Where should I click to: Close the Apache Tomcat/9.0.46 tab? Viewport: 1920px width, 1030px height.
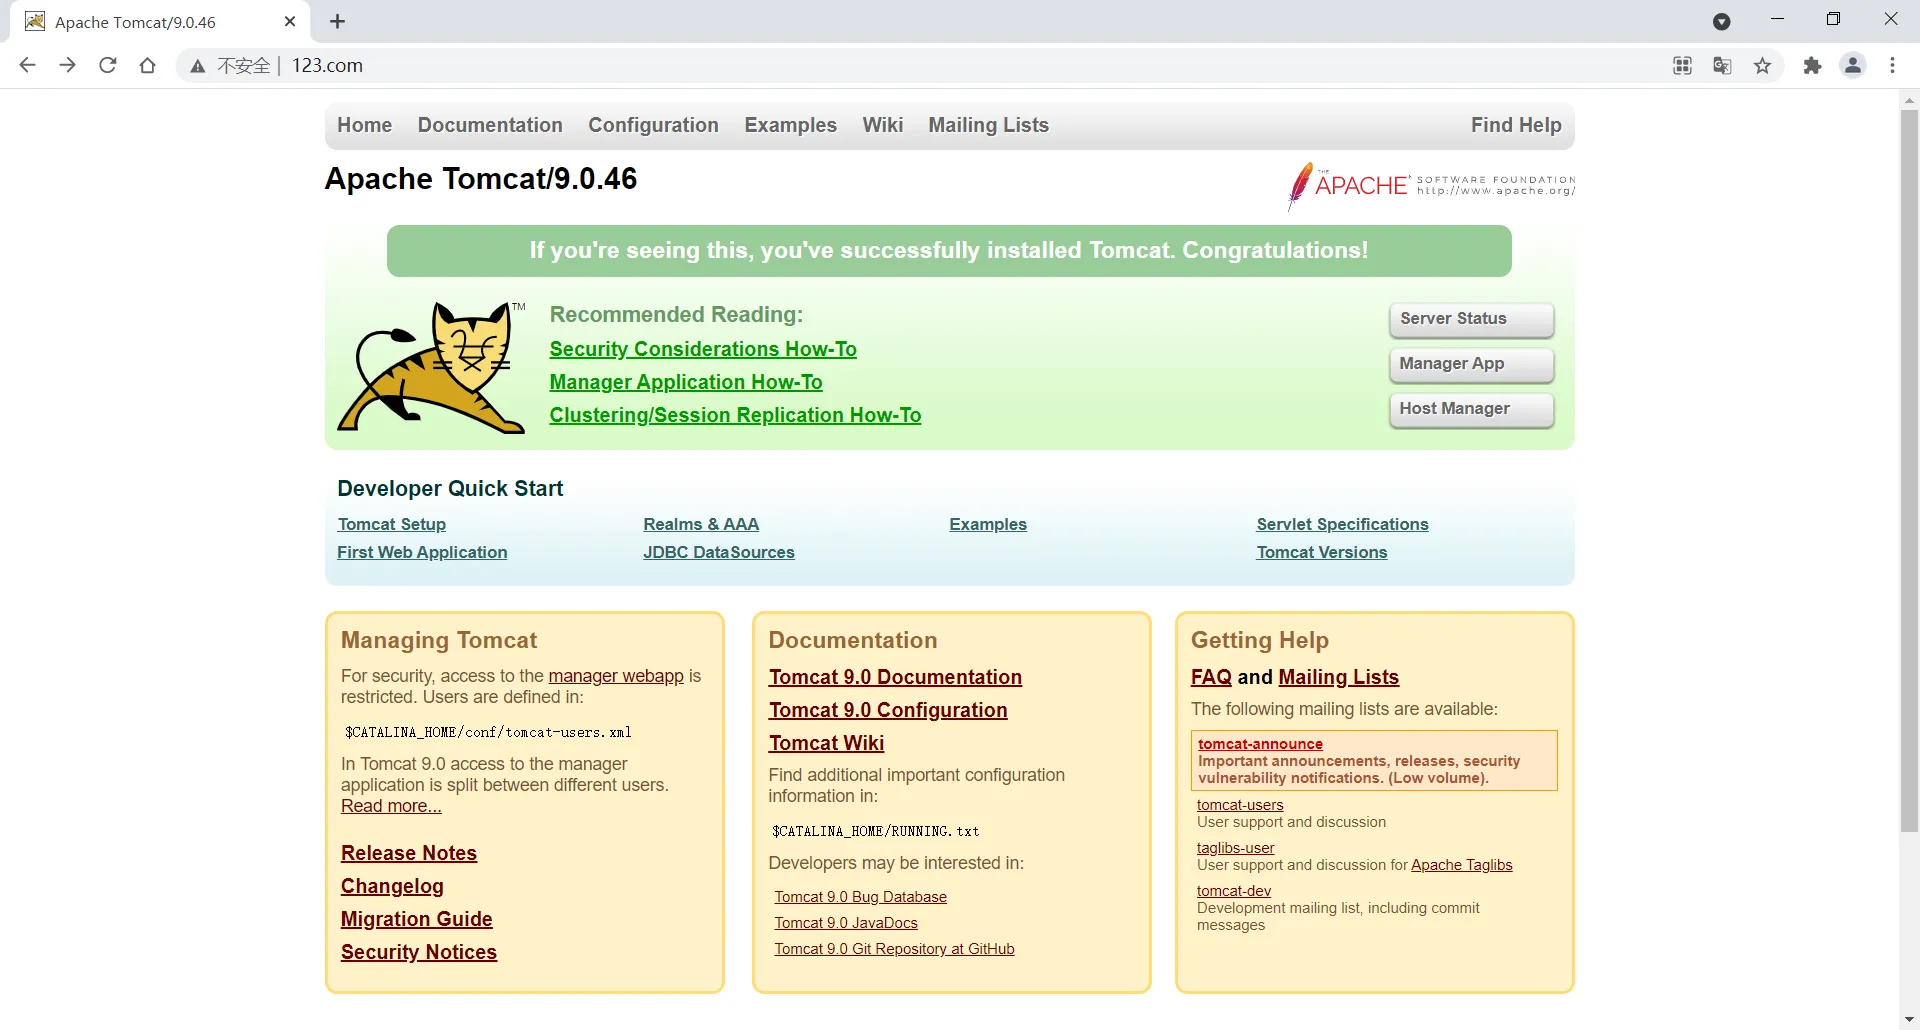pyautogui.click(x=290, y=22)
